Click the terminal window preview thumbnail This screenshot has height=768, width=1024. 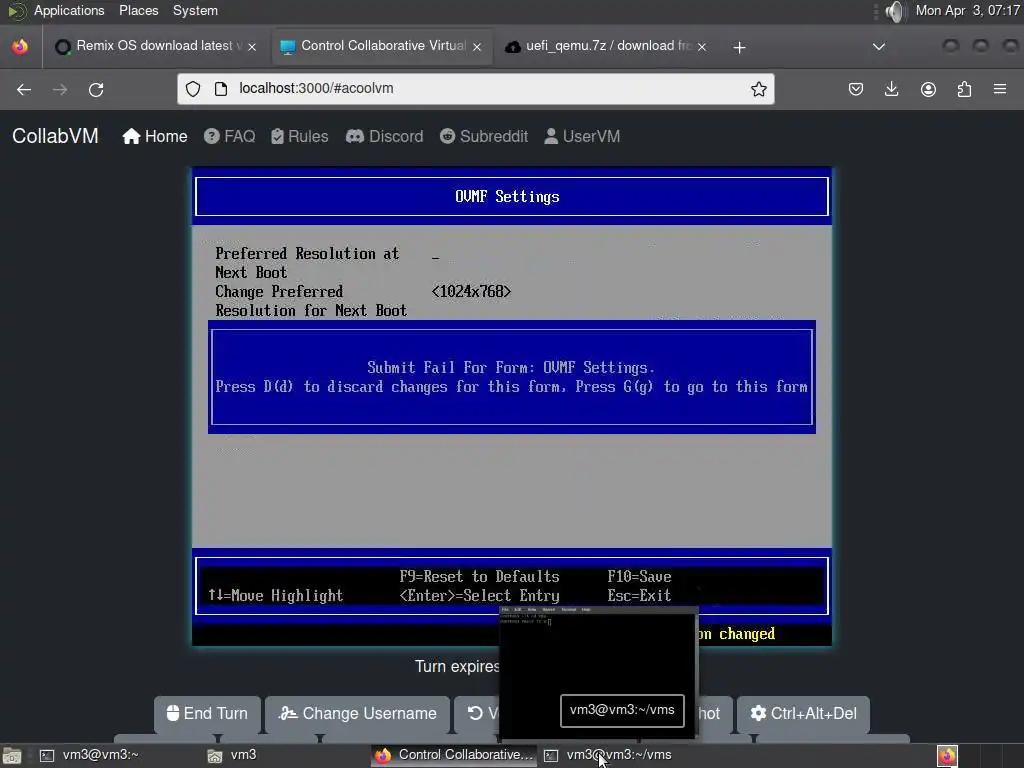pyautogui.click(x=598, y=673)
